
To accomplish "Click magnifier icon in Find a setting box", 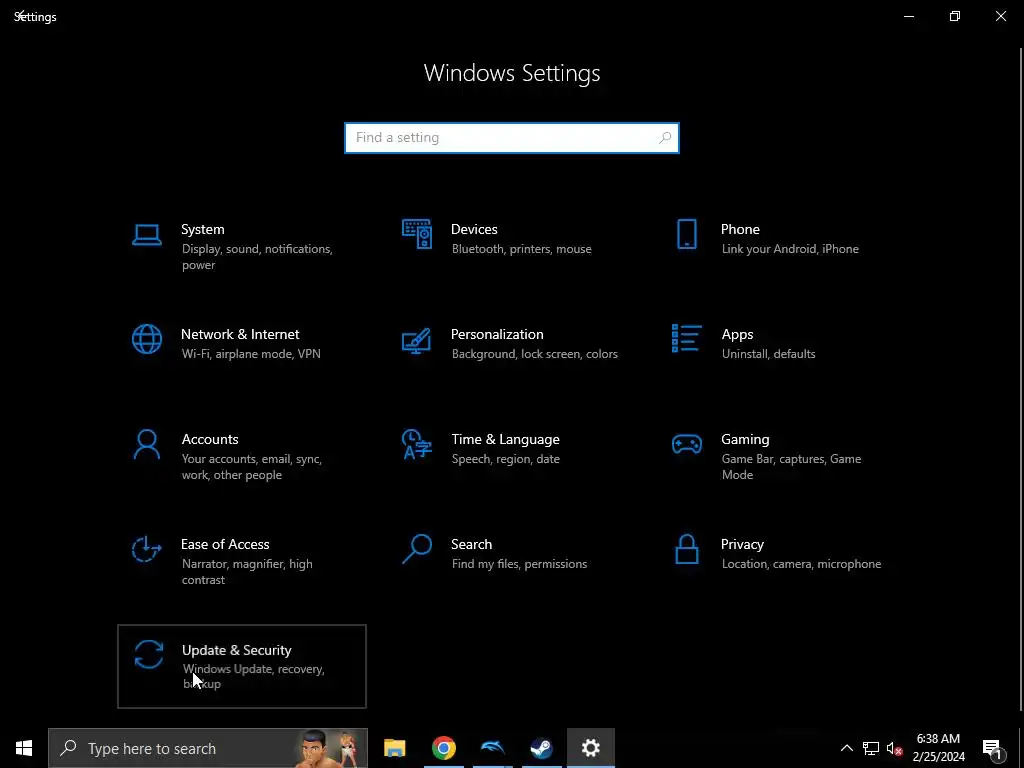I will click(x=665, y=138).
